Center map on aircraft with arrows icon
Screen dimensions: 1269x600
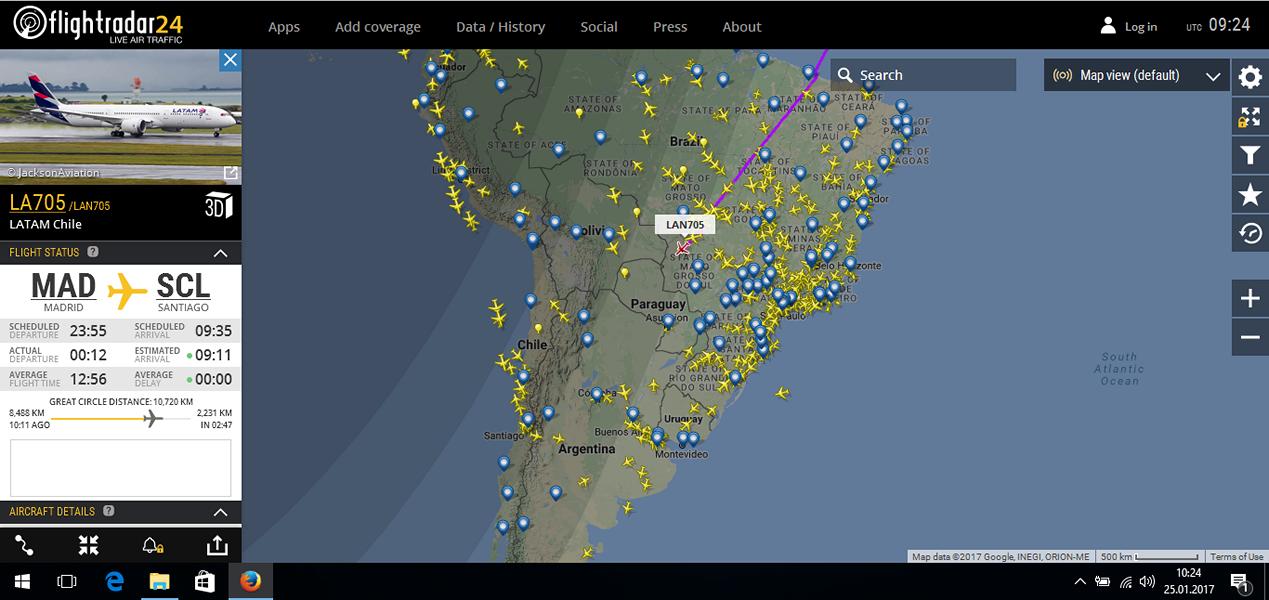(x=89, y=545)
